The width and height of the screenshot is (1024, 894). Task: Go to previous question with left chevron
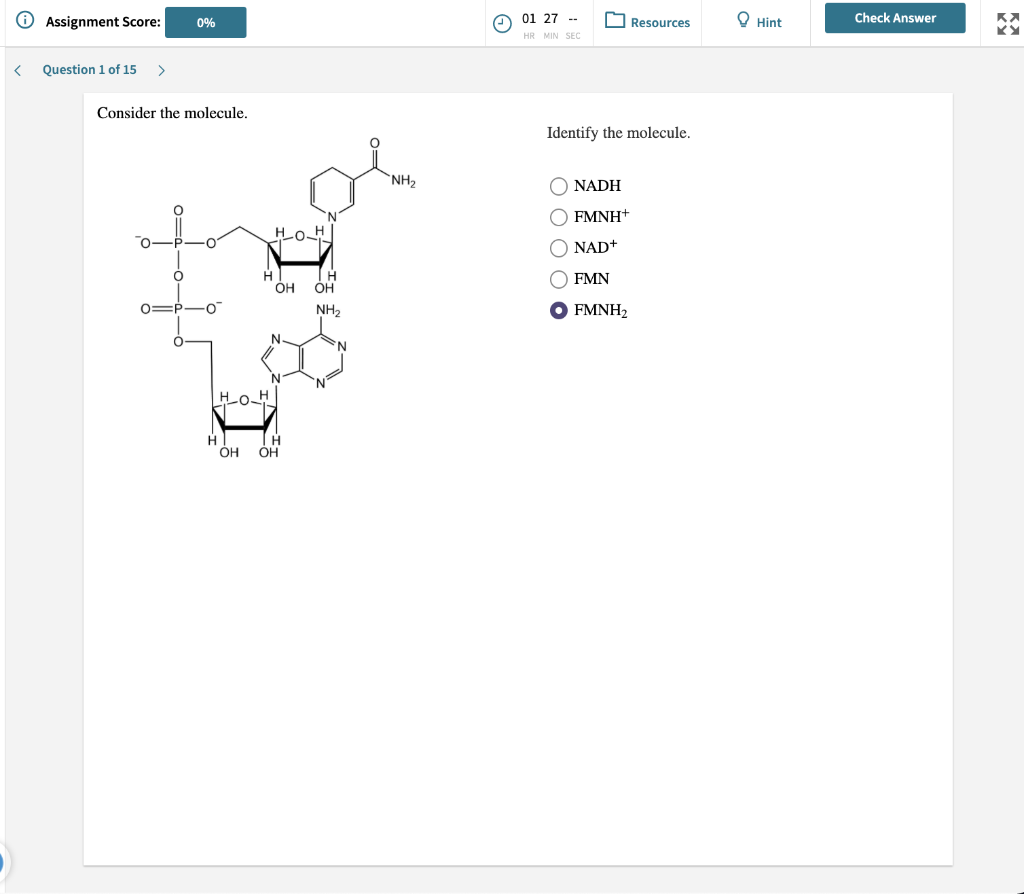click(15, 69)
